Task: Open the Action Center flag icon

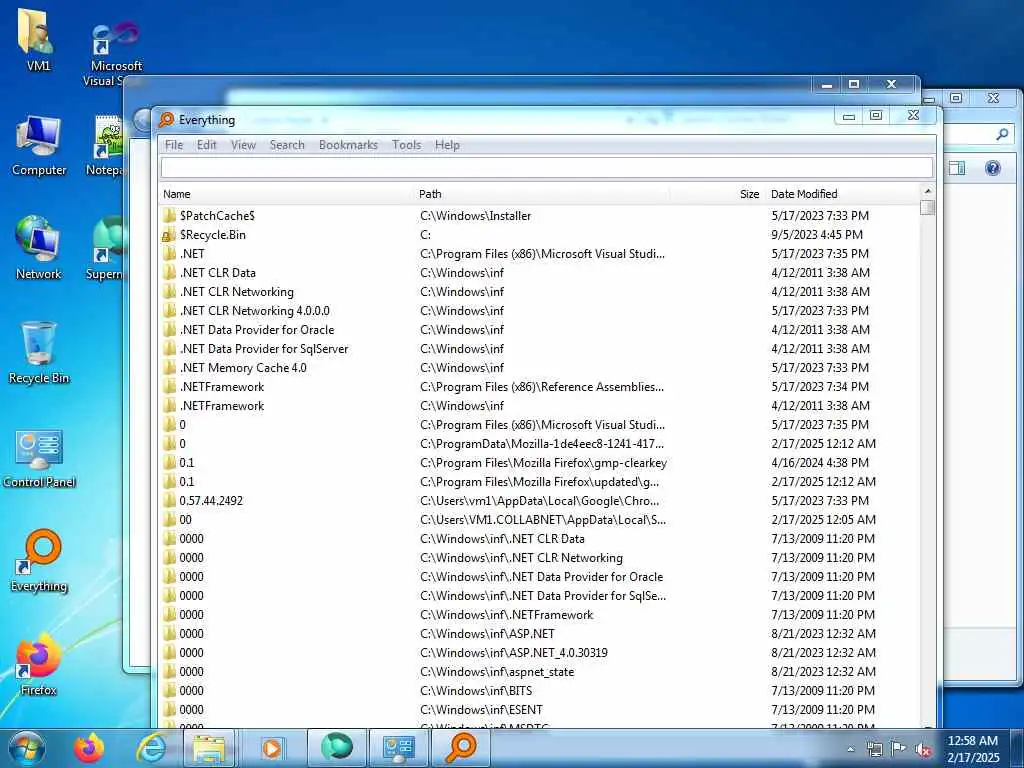Action: [899, 750]
